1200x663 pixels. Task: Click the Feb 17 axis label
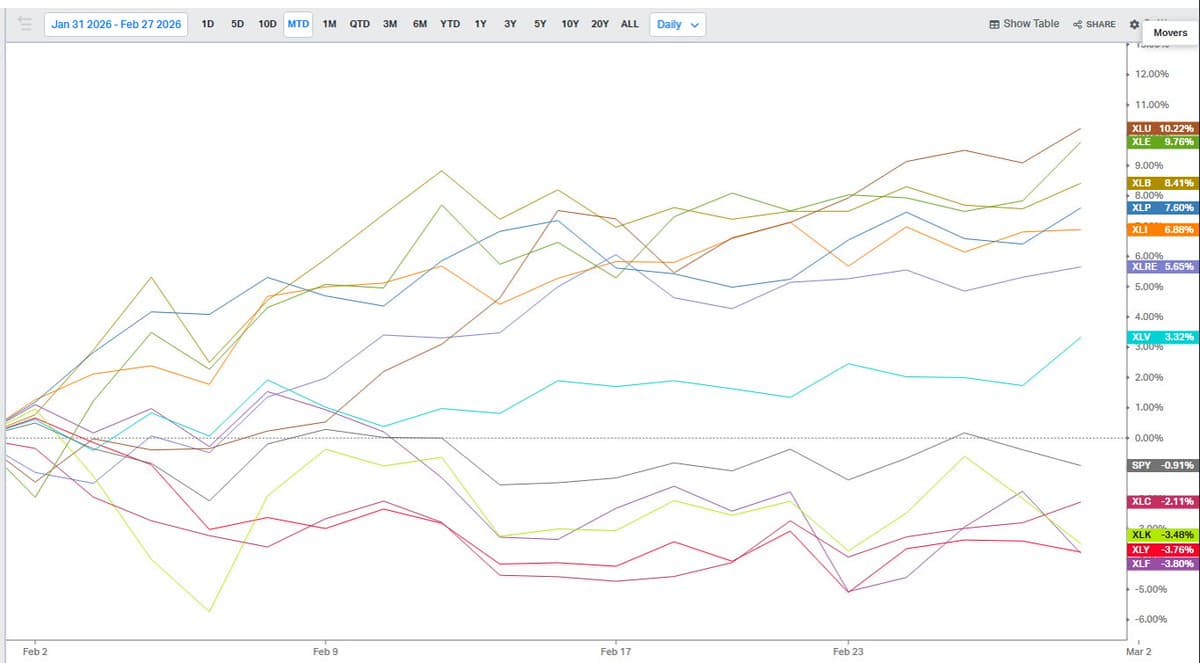click(615, 651)
